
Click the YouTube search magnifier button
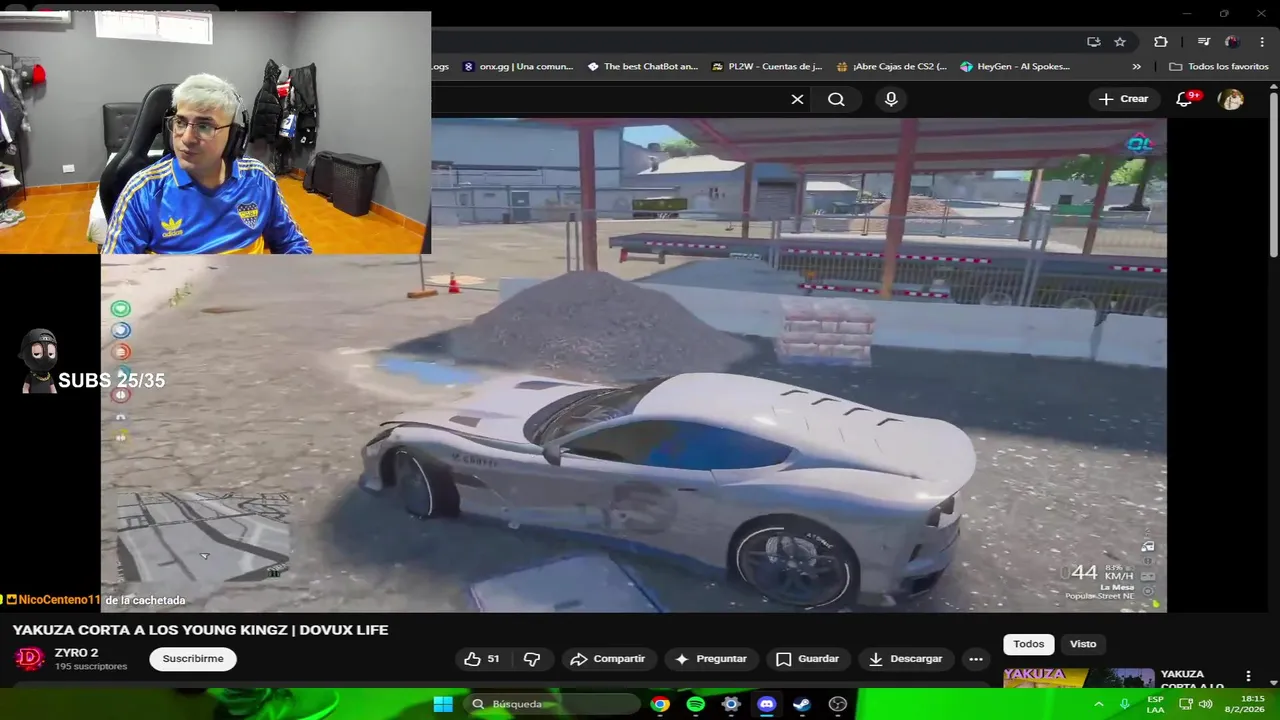tap(836, 99)
